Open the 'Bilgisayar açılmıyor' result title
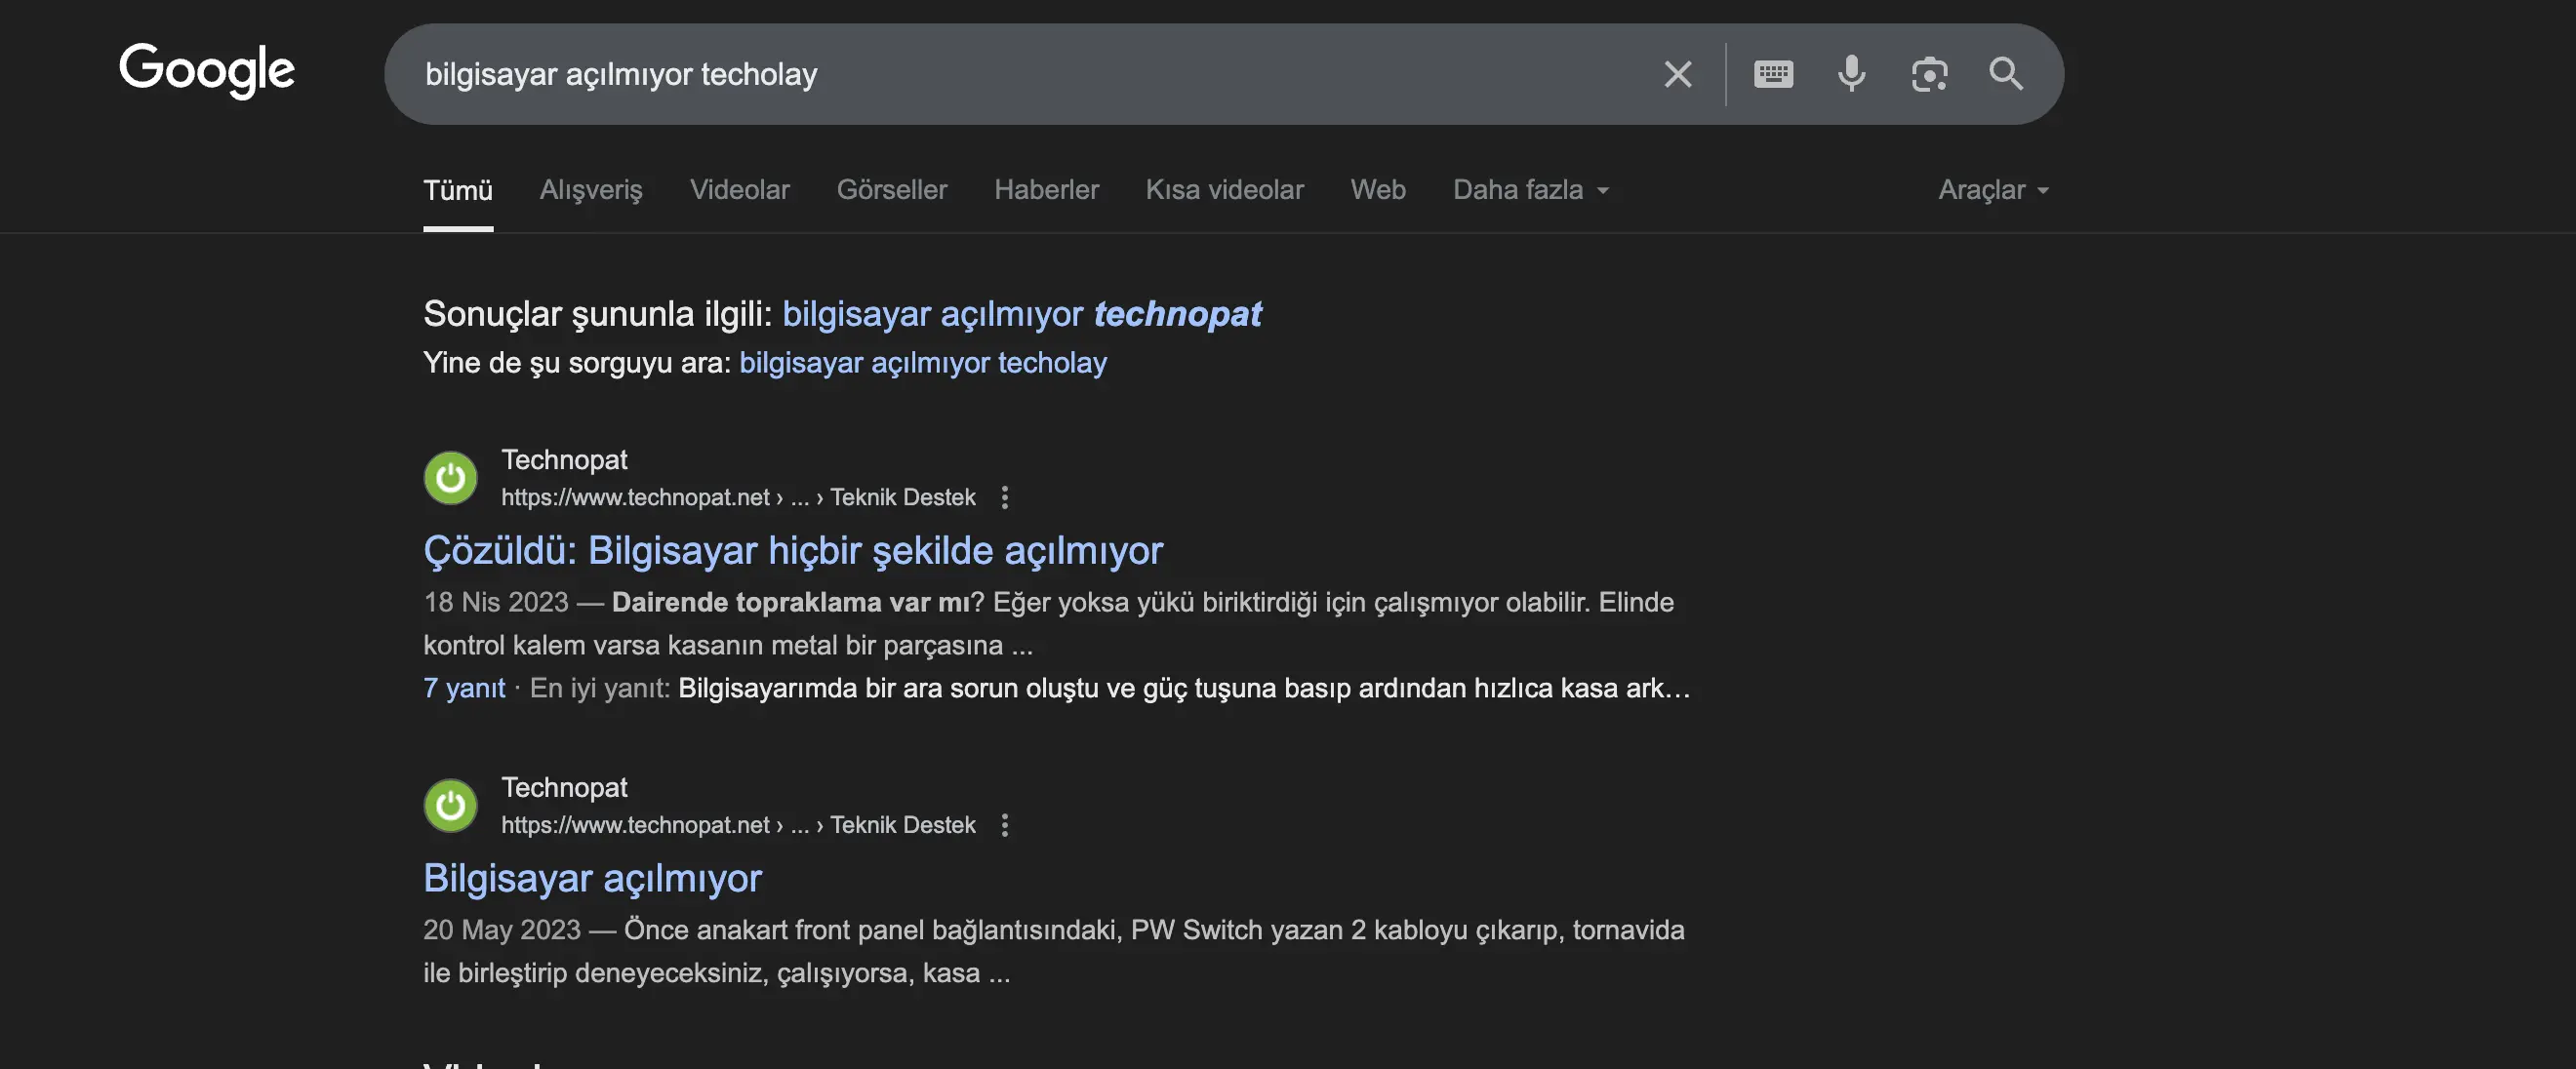 [592, 879]
